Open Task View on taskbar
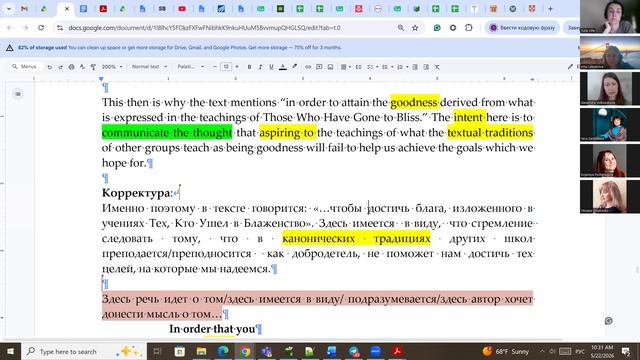 (158, 351)
